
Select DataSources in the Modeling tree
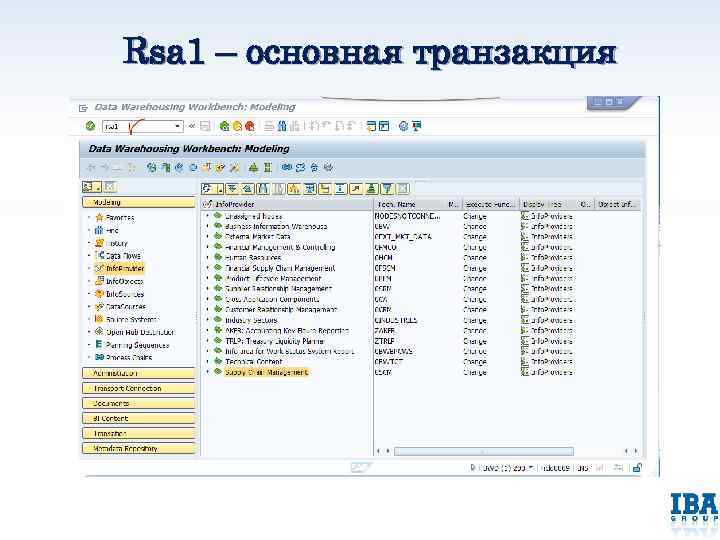pyautogui.click(x=126, y=306)
